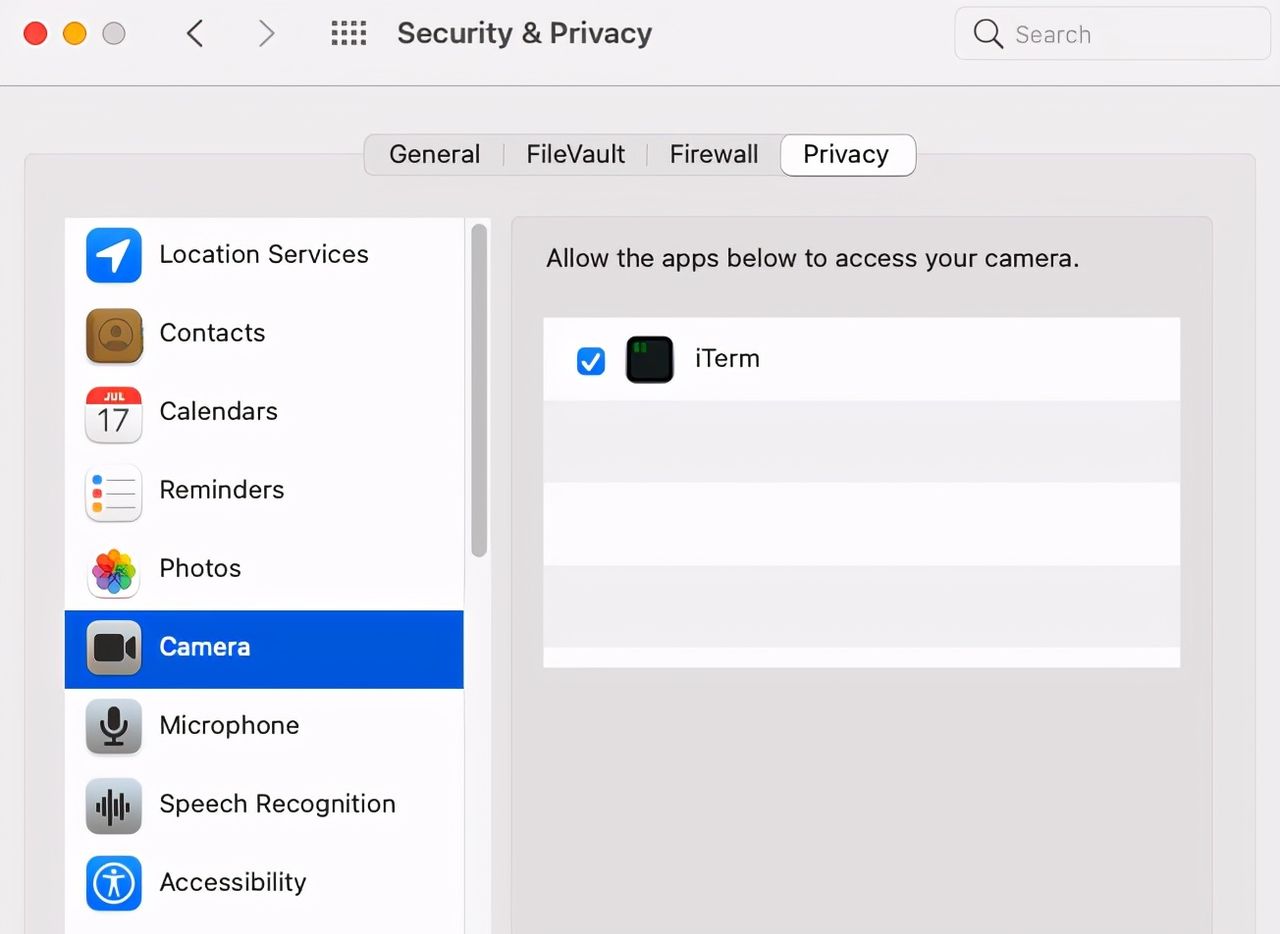Open Speech Recognition waveform icon
The height and width of the screenshot is (934, 1280).
pos(113,805)
